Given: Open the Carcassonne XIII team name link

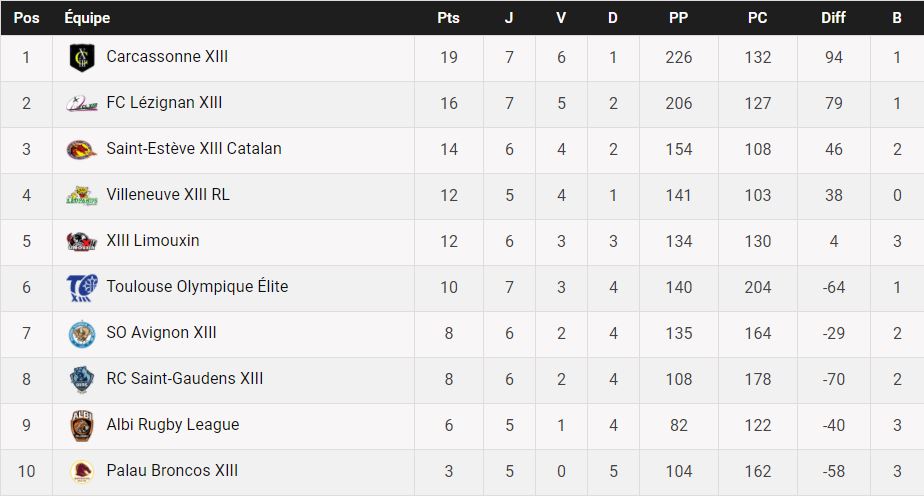Looking at the screenshot, I should coord(167,57).
